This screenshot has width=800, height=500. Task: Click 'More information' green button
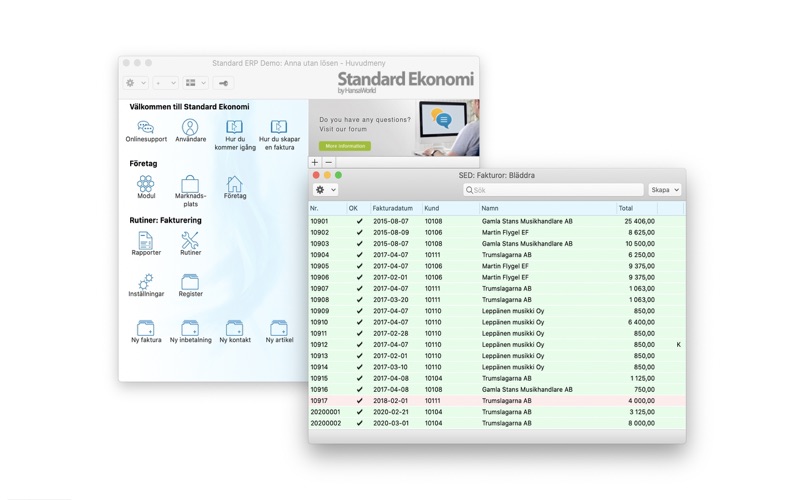[x=345, y=146]
